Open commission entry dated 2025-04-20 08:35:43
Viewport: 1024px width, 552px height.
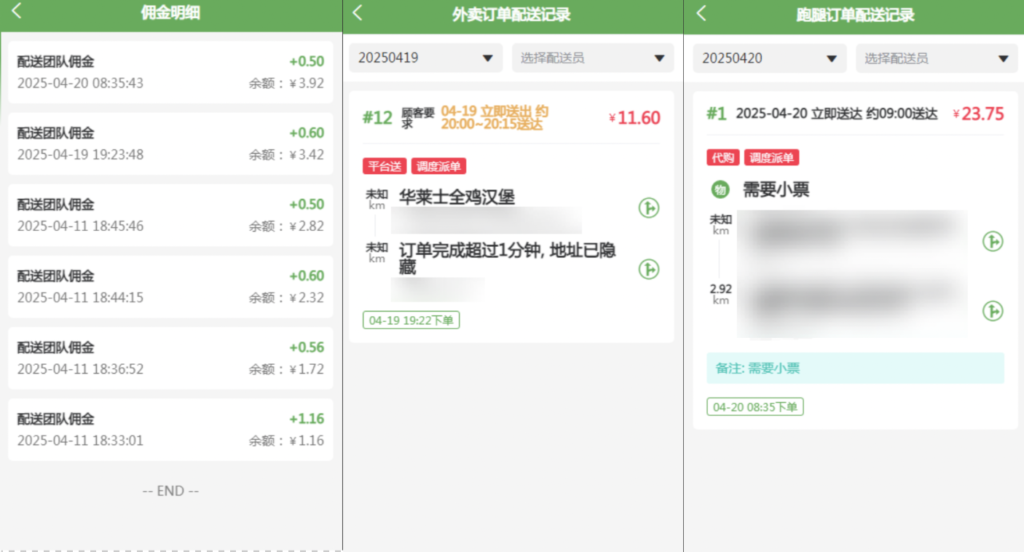[170, 72]
